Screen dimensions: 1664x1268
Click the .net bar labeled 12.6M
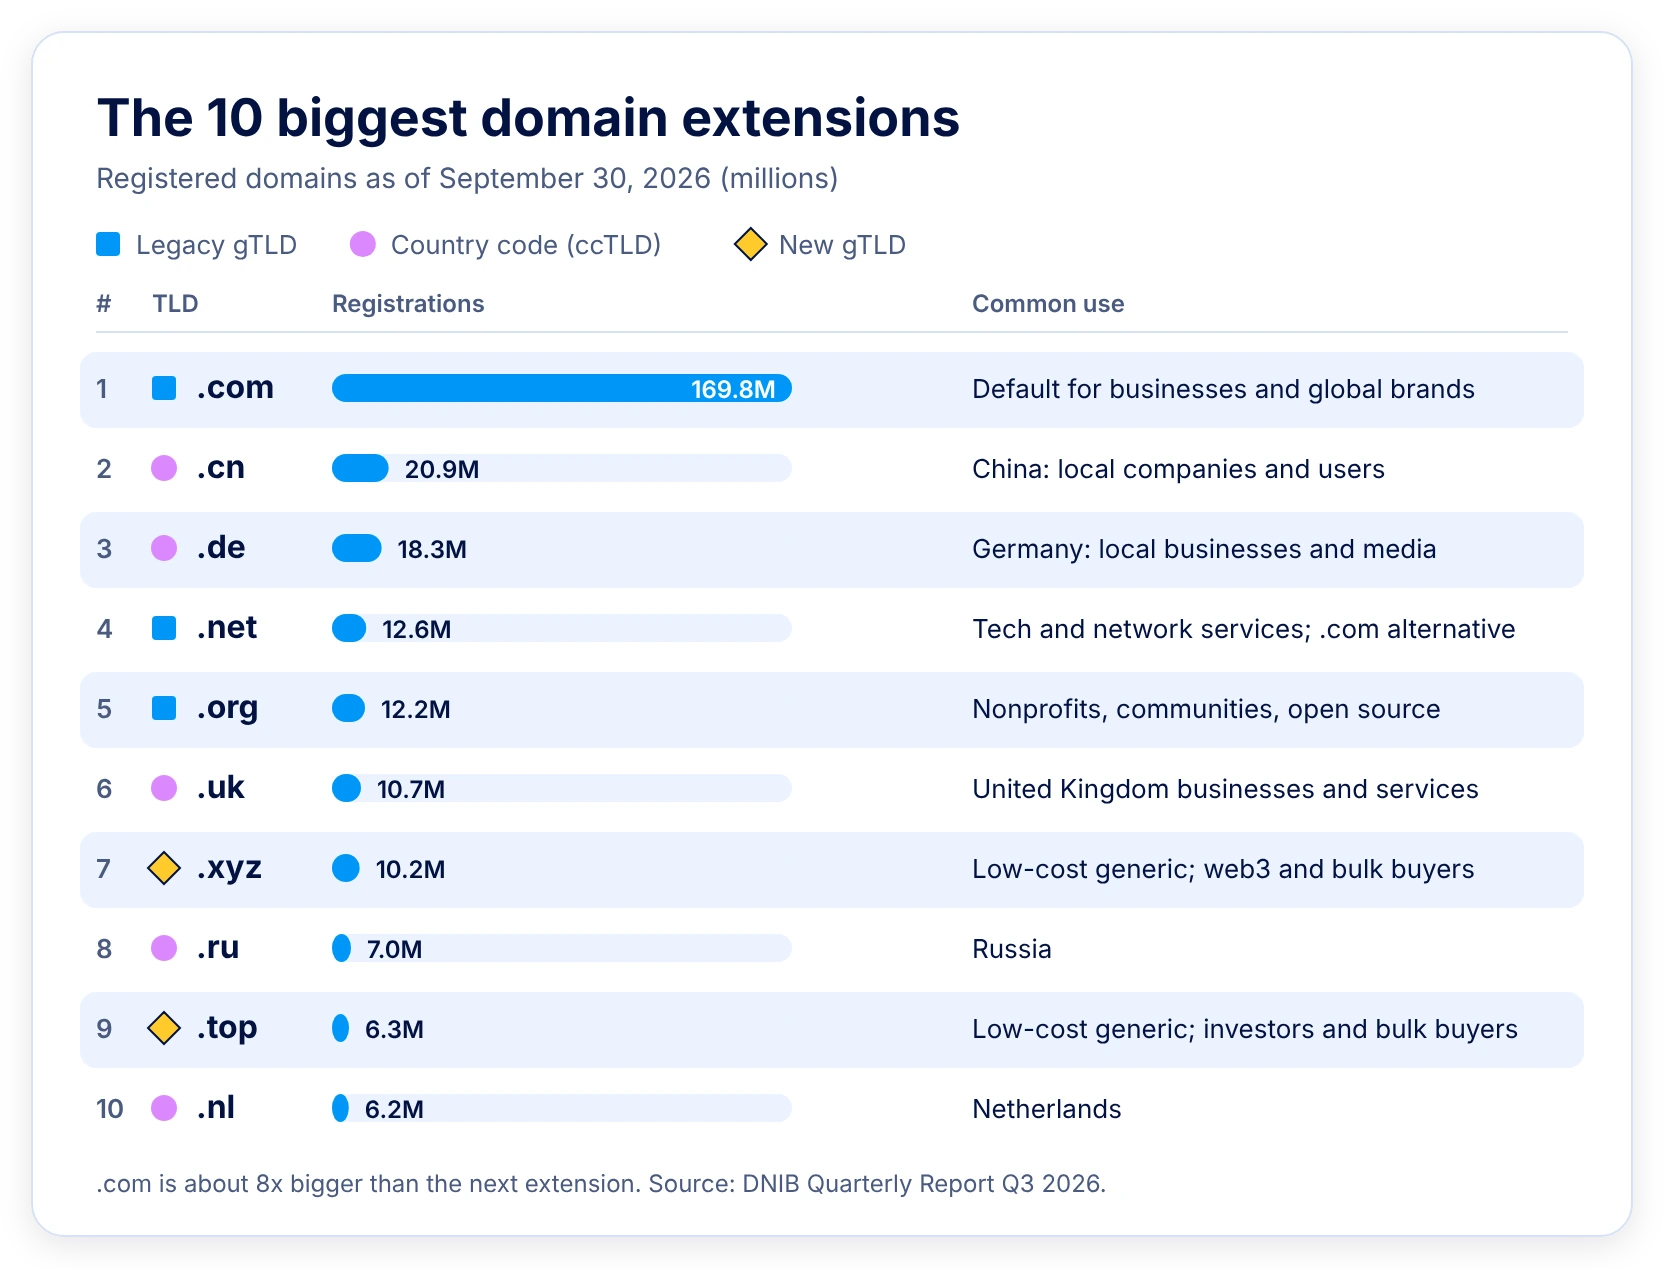click(349, 628)
